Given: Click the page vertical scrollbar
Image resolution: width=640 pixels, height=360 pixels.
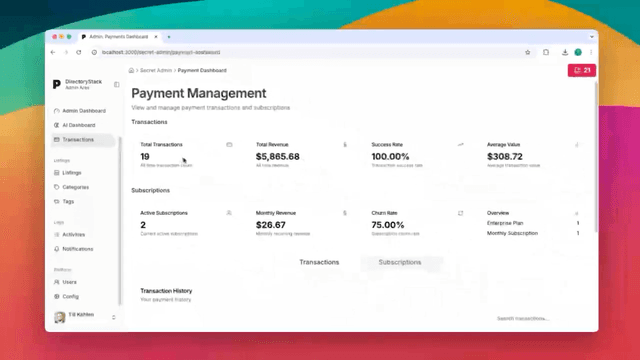Looking at the screenshot, I should 596,157.
